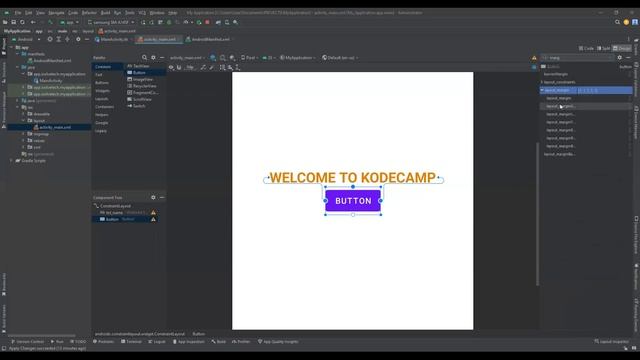Click the Back navigation arrow icon
The image size is (640, 360).
coord(33,22)
